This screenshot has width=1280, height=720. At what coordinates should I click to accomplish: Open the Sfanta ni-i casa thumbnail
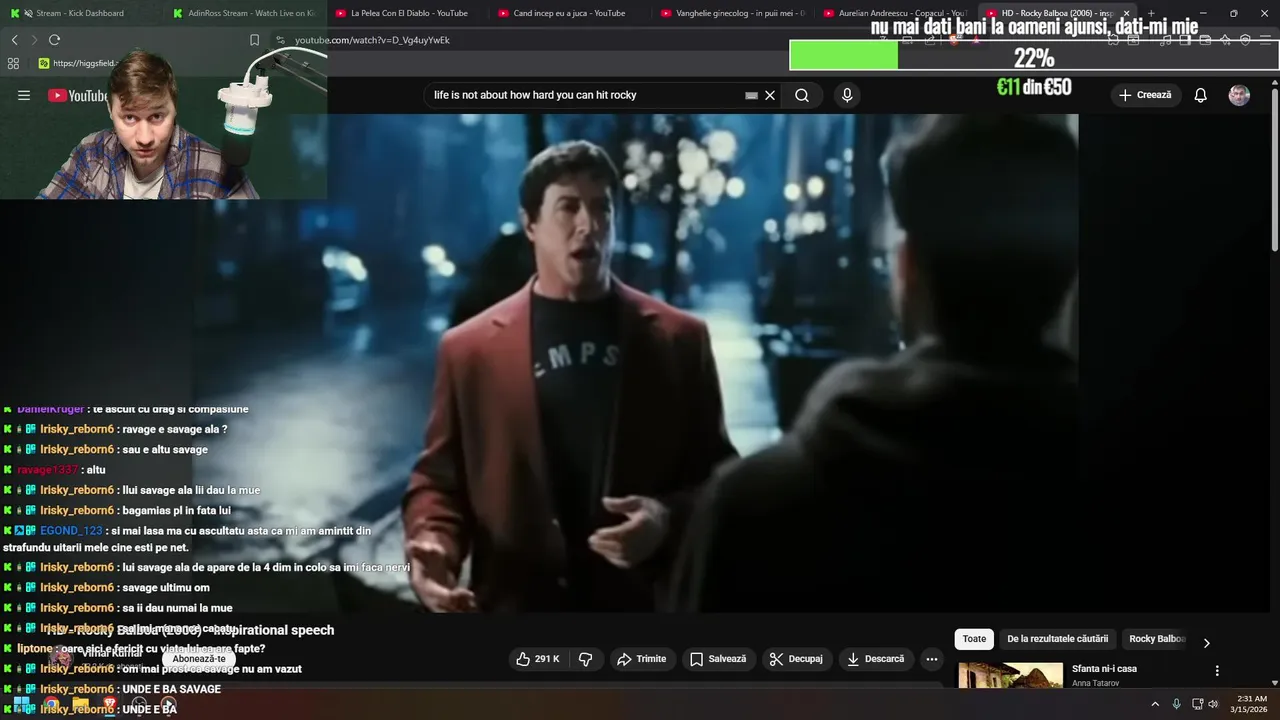pos(1010,675)
